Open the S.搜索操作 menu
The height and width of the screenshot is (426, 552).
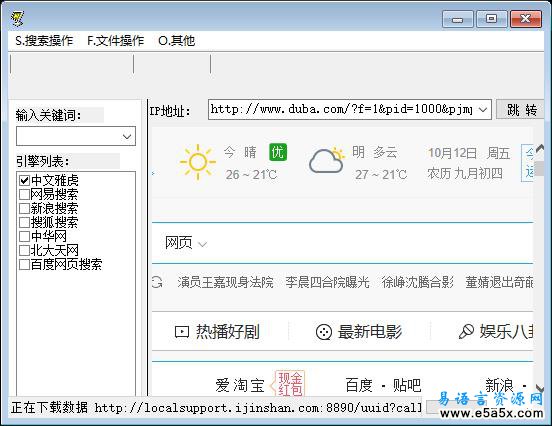[44, 40]
